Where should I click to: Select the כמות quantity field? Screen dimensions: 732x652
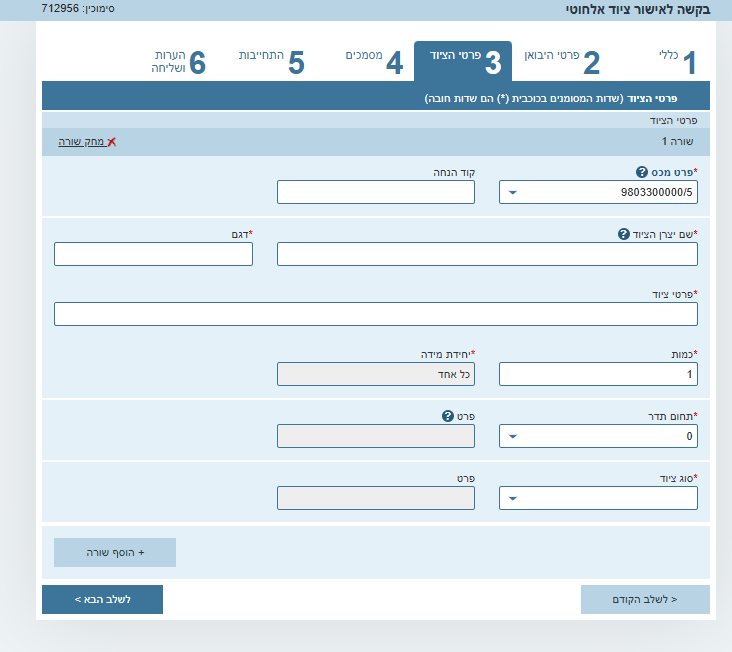coord(598,374)
